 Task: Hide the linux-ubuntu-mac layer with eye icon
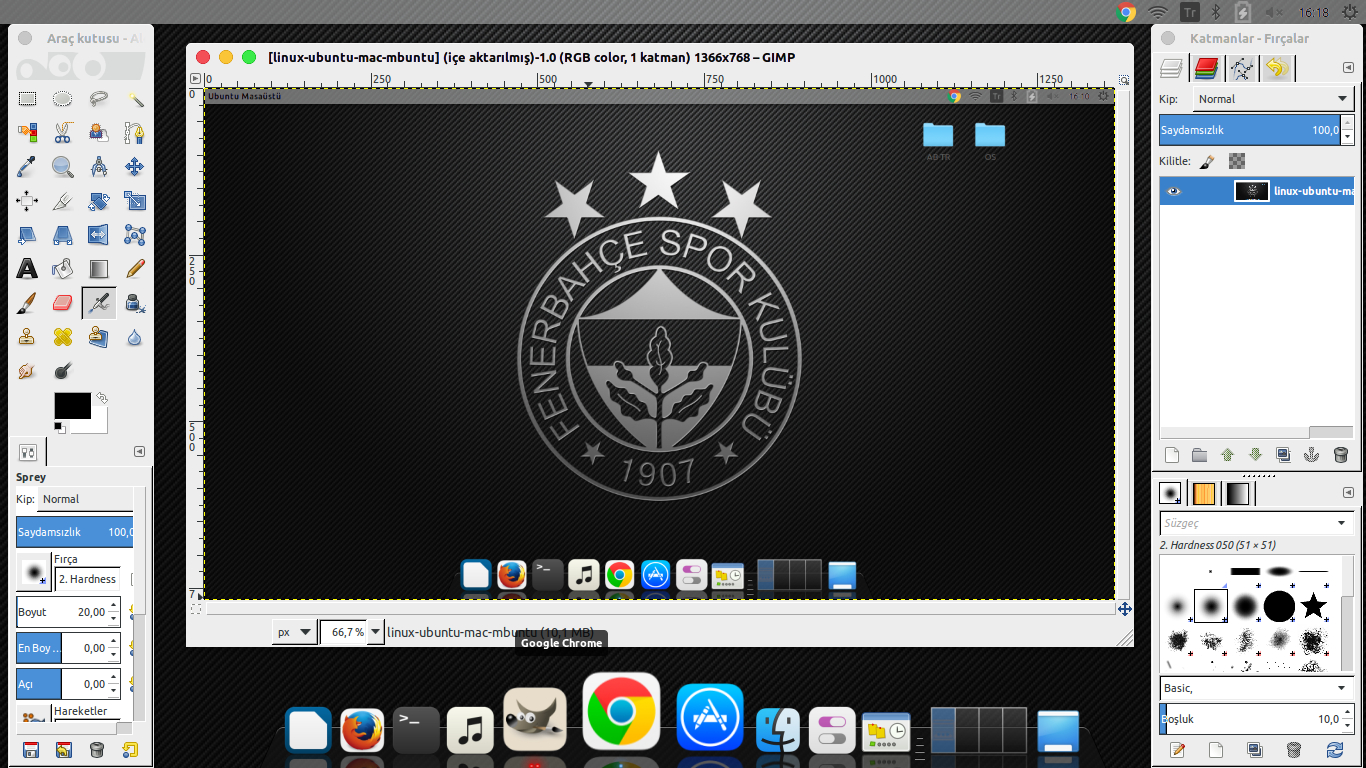click(1174, 191)
